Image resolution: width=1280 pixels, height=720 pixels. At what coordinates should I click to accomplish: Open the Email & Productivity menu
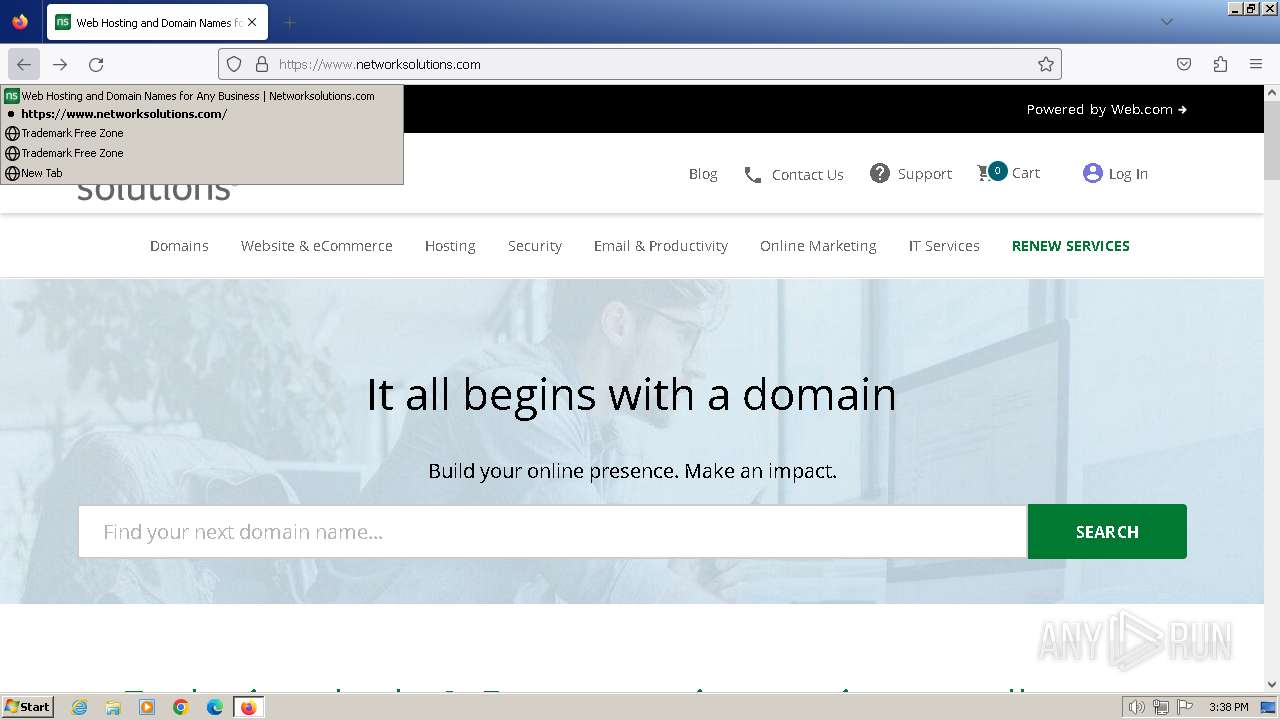point(661,246)
